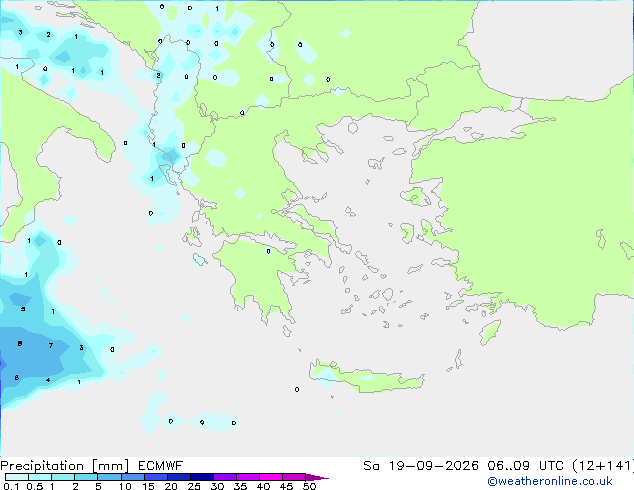Click the arrow tip above 50 mm
The height and width of the screenshot is (490, 634).
click(x=317, y=477)
